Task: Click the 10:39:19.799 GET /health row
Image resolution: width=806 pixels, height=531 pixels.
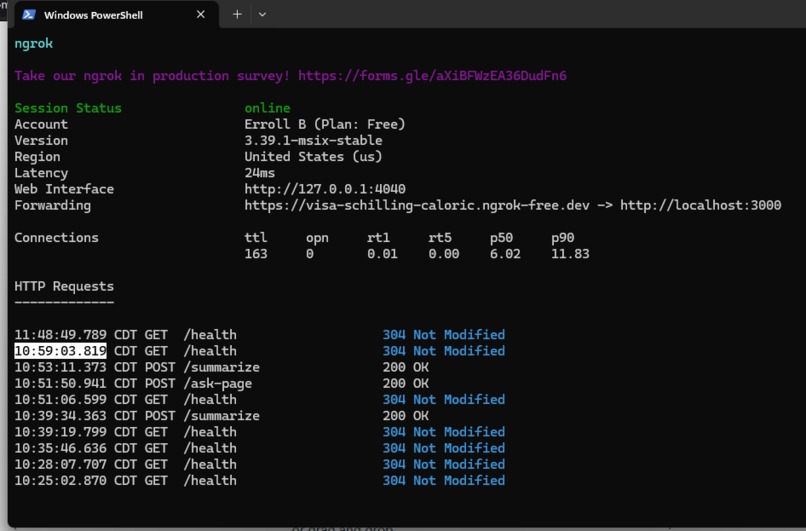Action: 260,432
